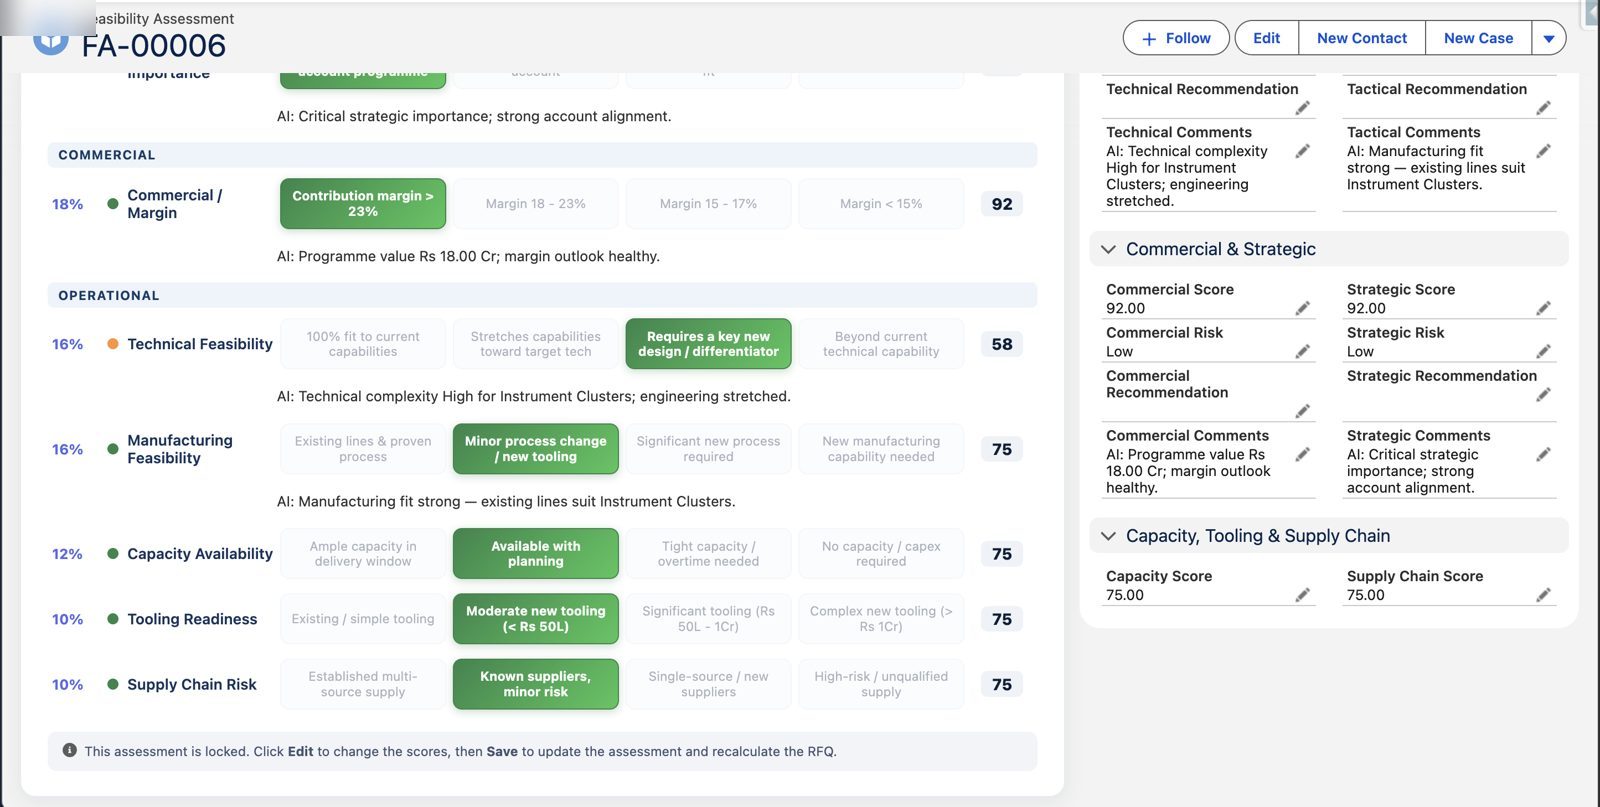The height and width of the screenshot is (807, 1600).
Task: Edit Commercial Recommendation pencil icon
Action: click(x=1302, y=411)
